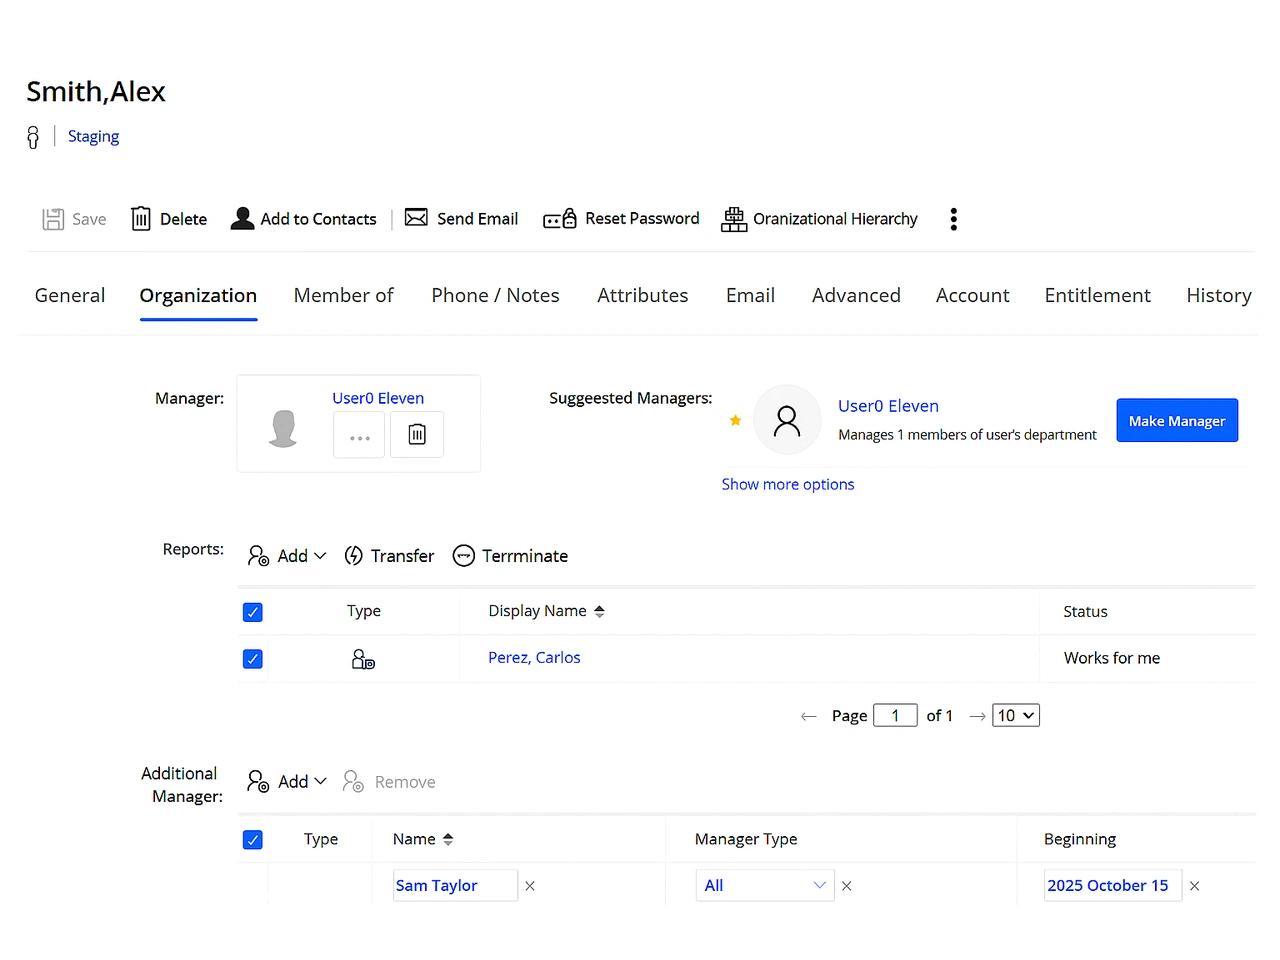Click the Status column header

(x=1085, y=611)
